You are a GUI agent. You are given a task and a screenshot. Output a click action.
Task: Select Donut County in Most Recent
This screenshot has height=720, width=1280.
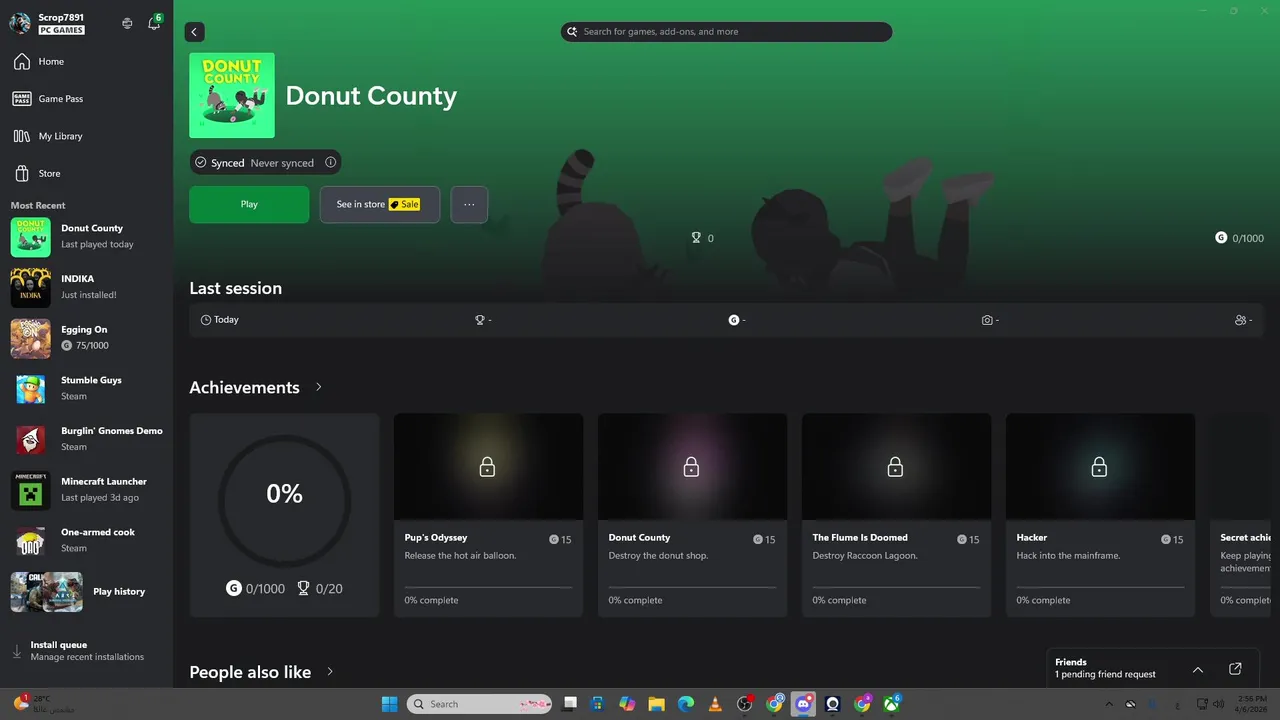tap(86, 237)
